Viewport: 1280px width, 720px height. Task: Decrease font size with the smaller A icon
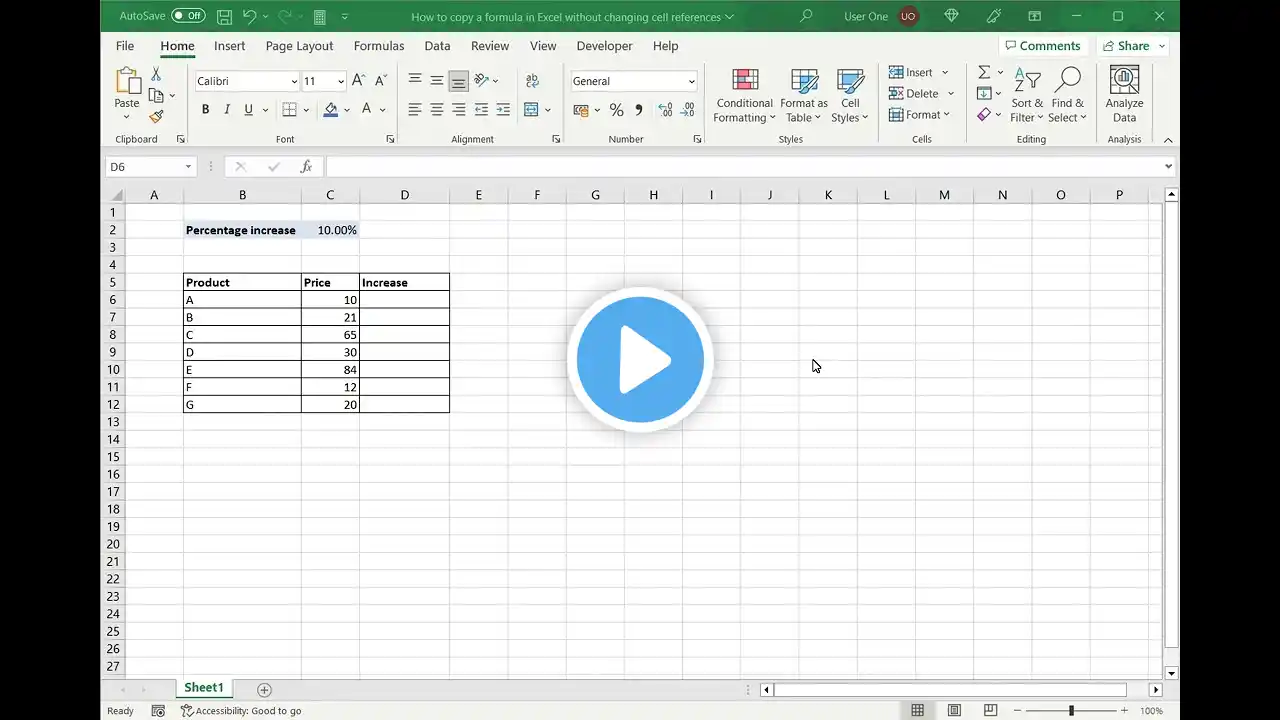click(380, 81)
